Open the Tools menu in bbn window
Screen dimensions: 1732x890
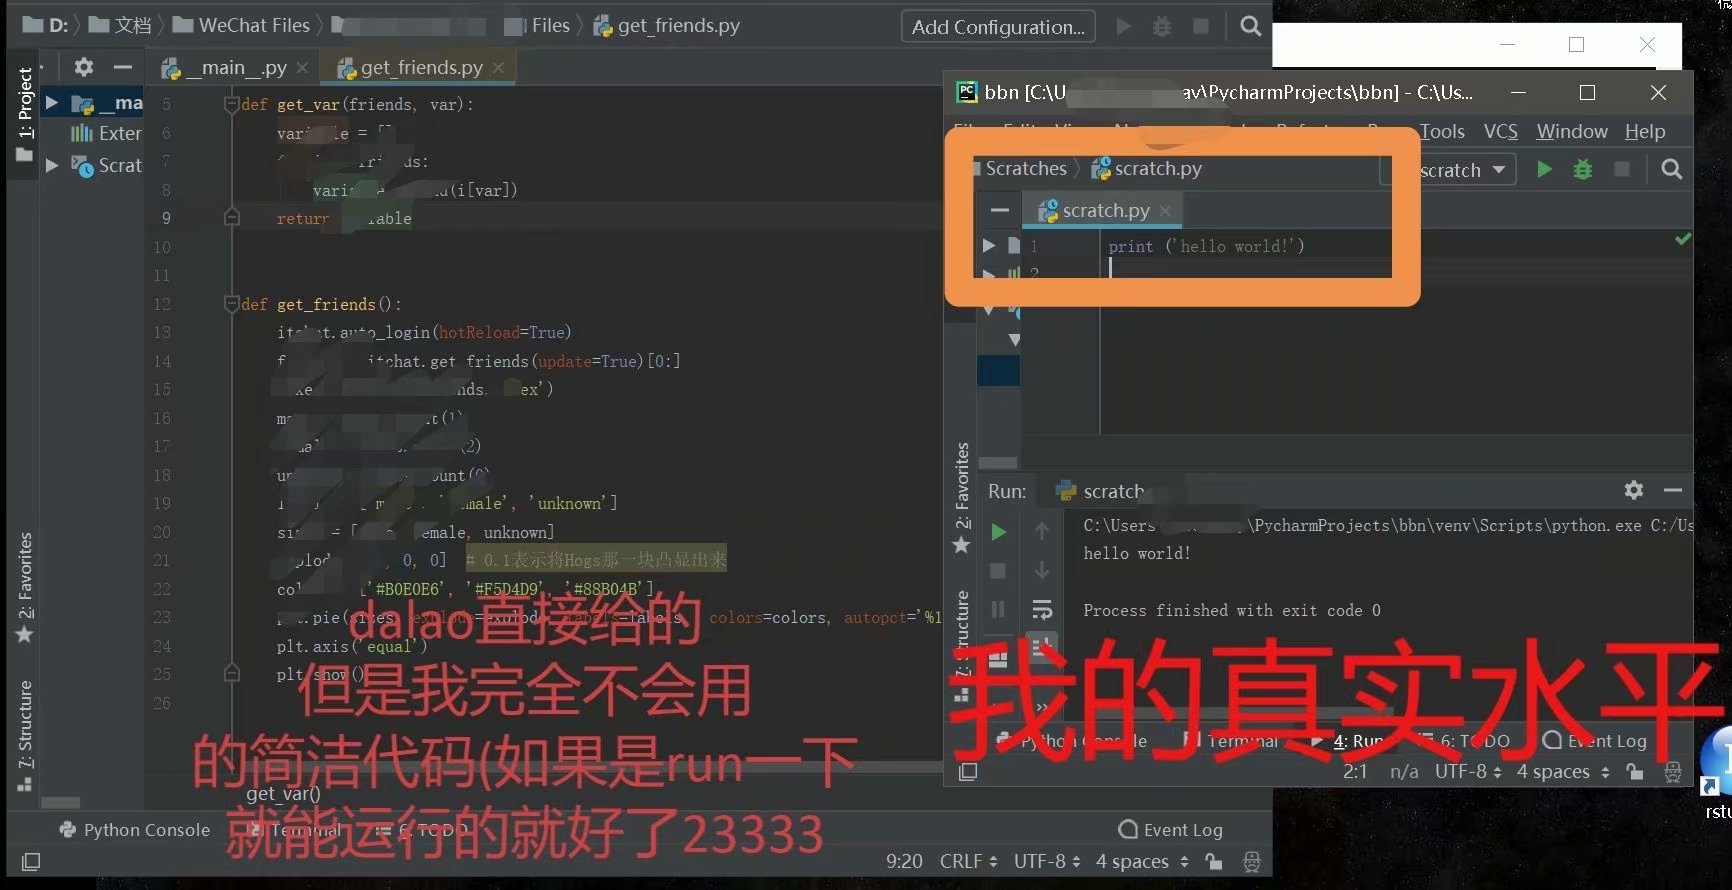point(1442,131)
